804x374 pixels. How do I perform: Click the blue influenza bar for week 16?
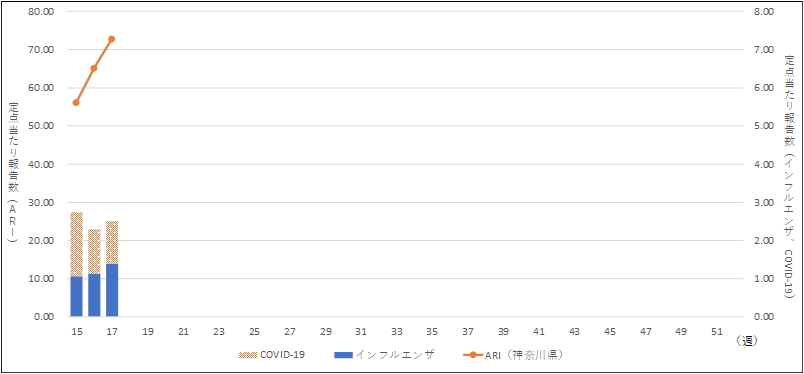pos(94,295)
